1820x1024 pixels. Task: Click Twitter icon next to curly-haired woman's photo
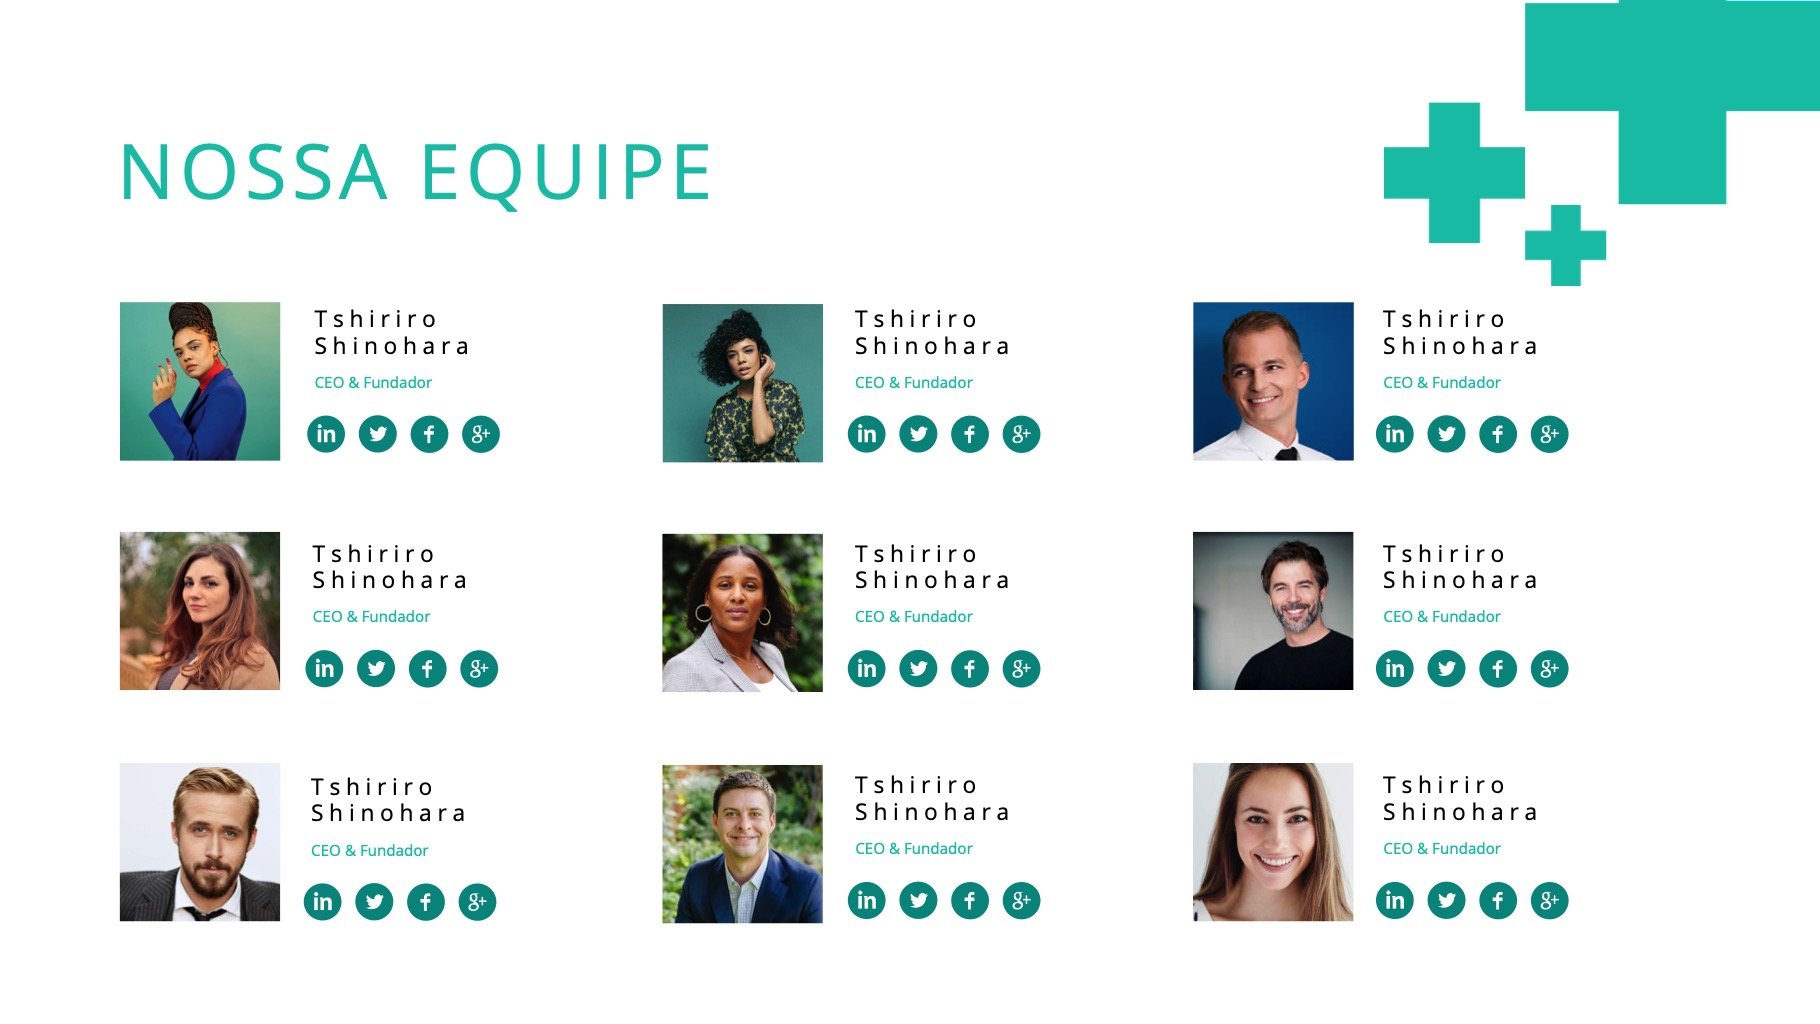point(918,434)
